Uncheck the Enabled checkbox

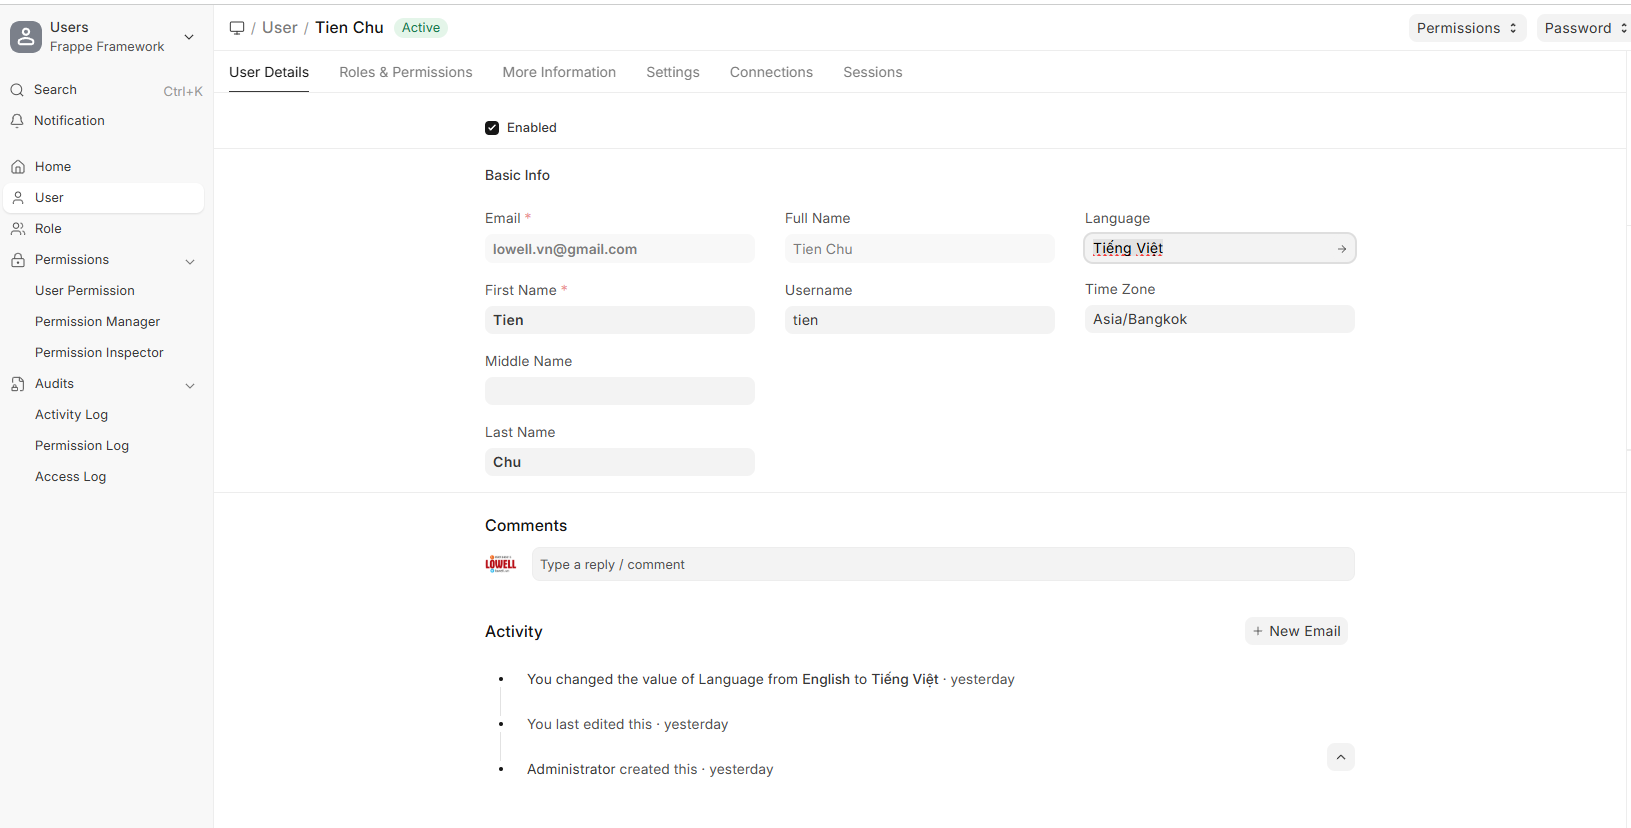point(492,128)
